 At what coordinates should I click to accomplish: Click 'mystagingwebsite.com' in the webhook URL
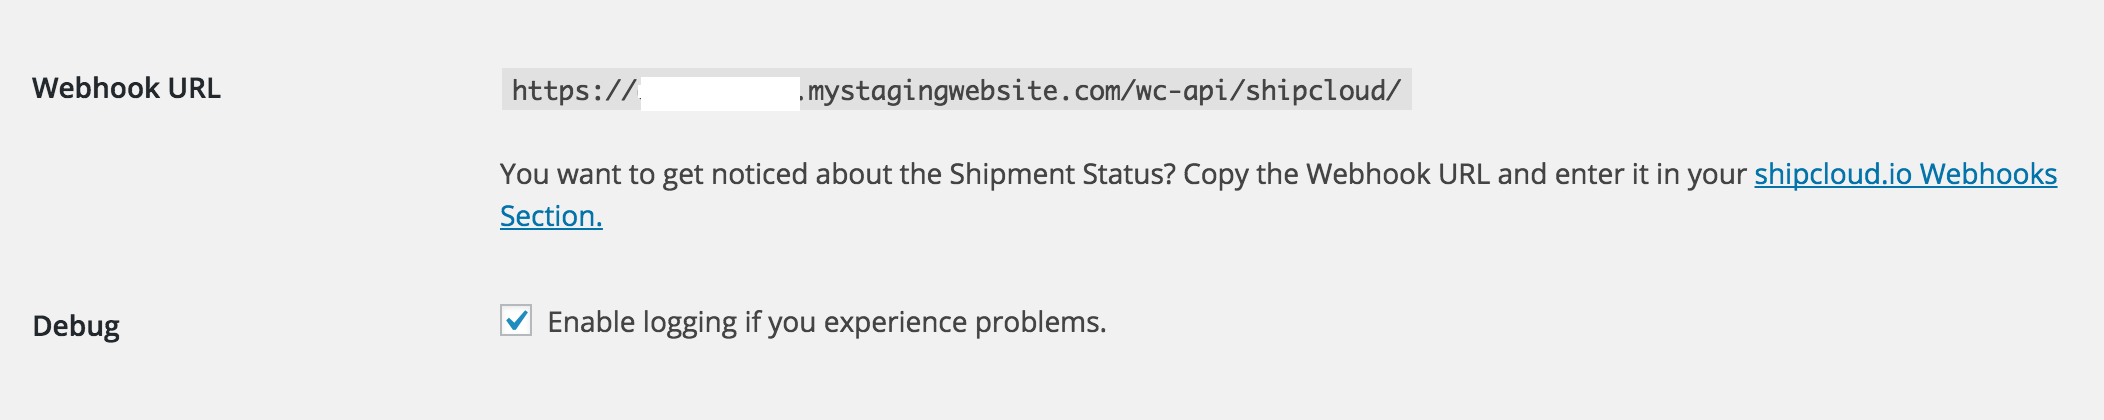coord(965,91)
